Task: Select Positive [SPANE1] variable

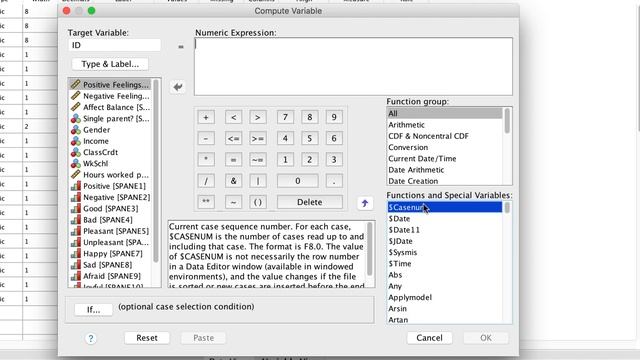Action: (109, 186)
